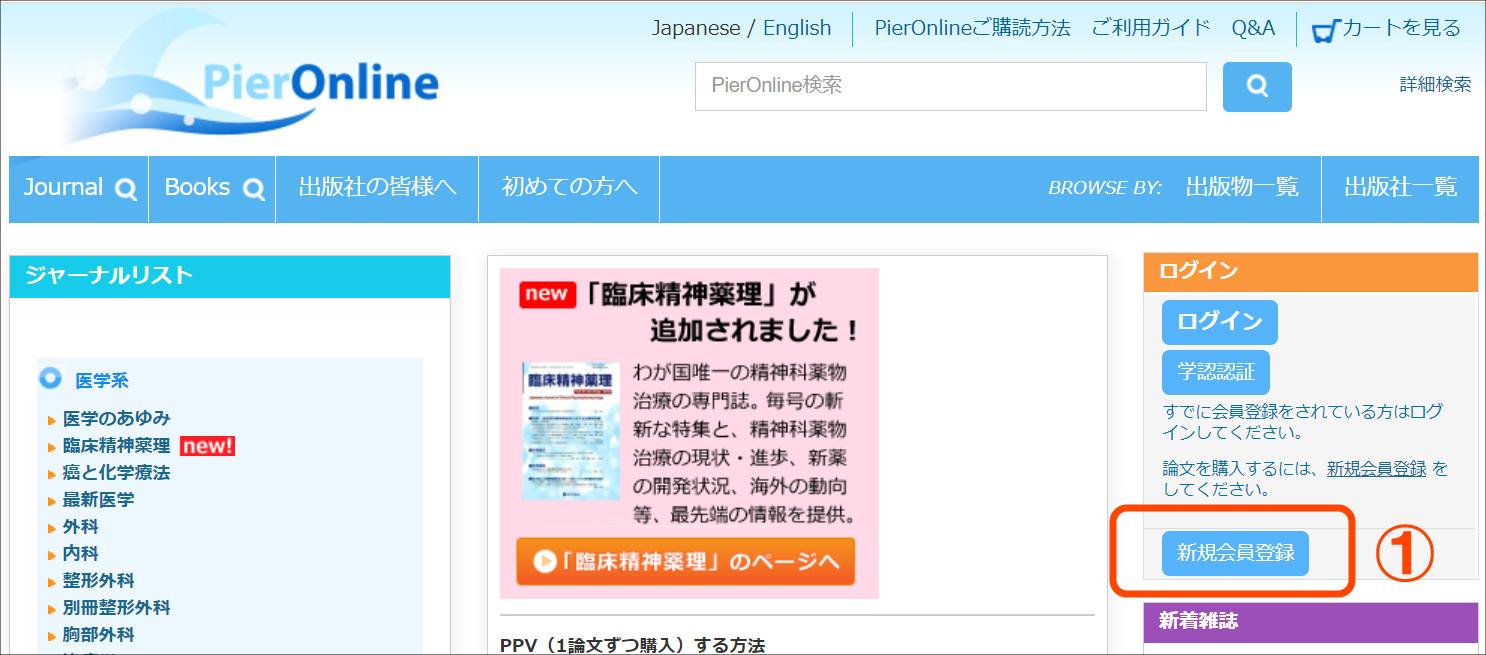Open 最新医学 journal
1486x655 pixels.
[98, 500]
